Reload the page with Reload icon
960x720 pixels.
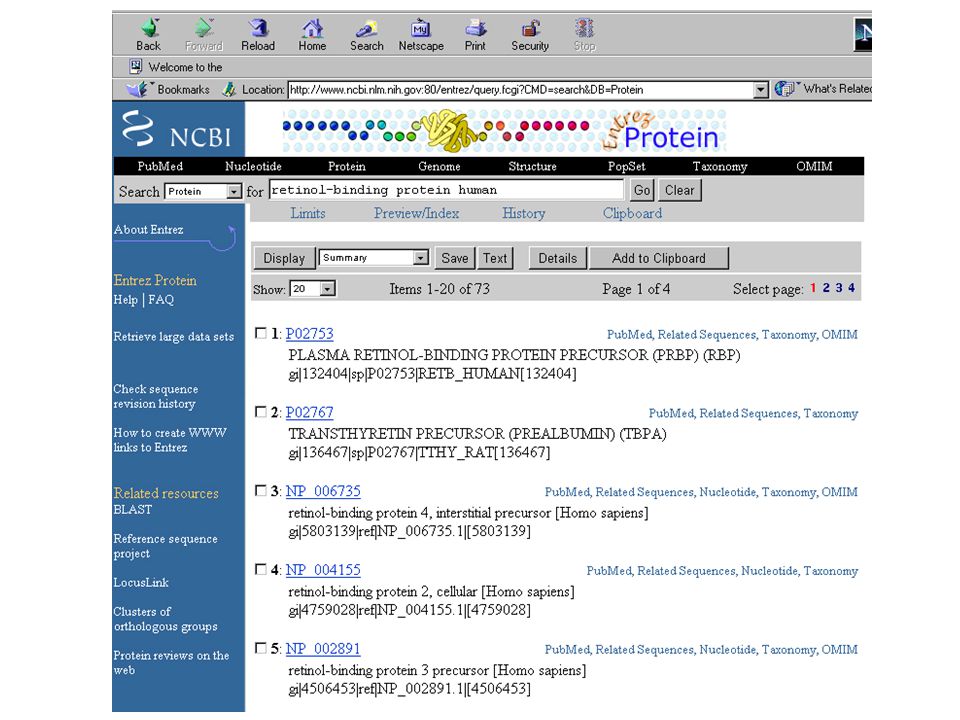(x=258, y=28)
